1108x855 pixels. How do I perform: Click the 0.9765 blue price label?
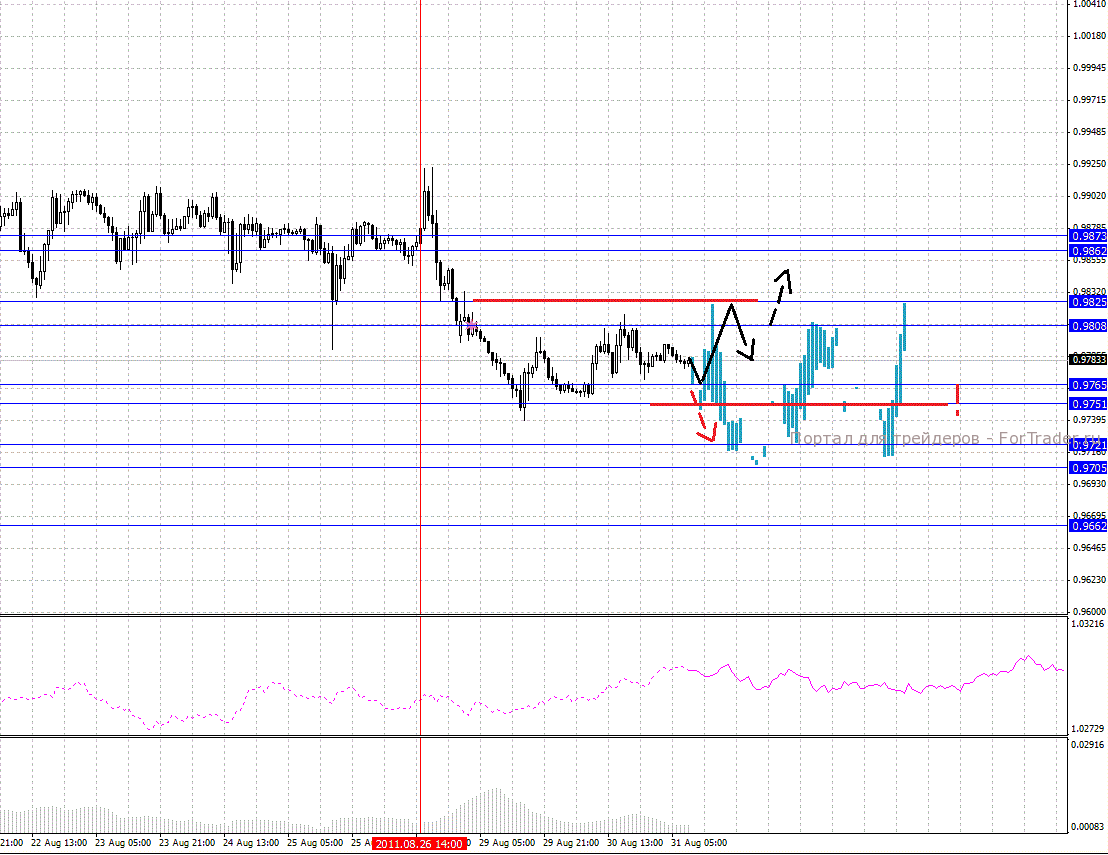click(1087, 385)
